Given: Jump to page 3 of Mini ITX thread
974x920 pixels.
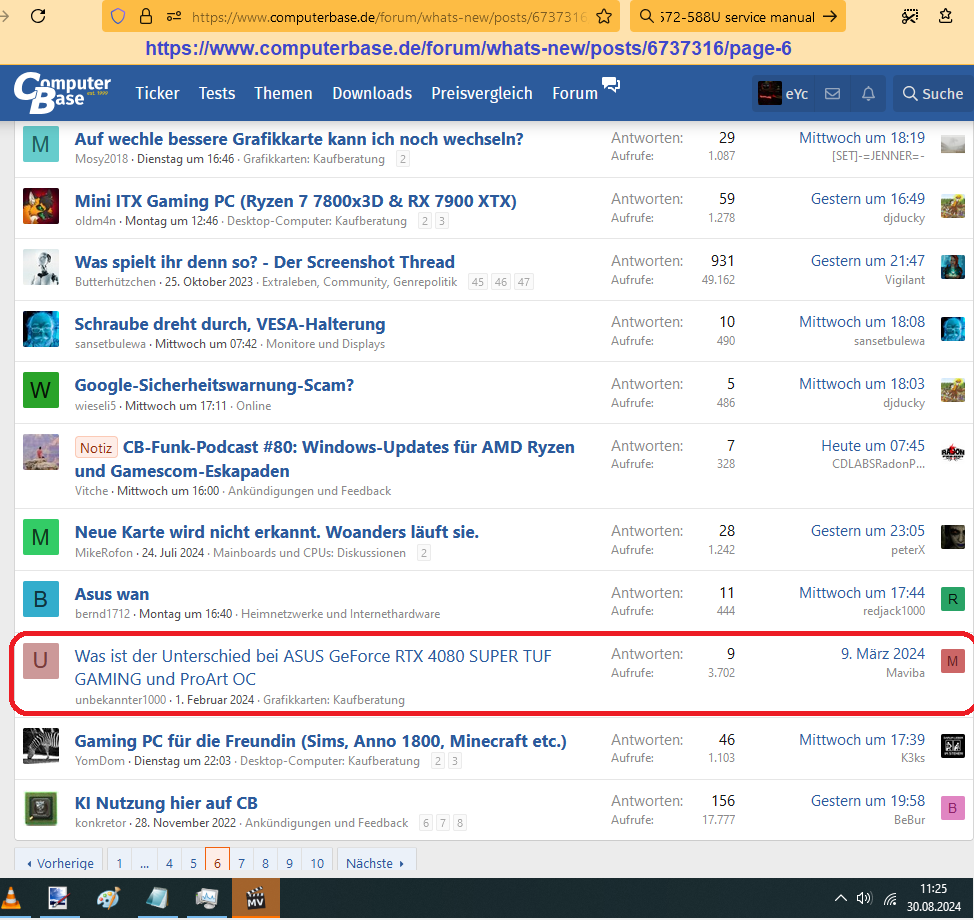Looking at the screenshot, I should pyautogui.click(x=442, y=221).
